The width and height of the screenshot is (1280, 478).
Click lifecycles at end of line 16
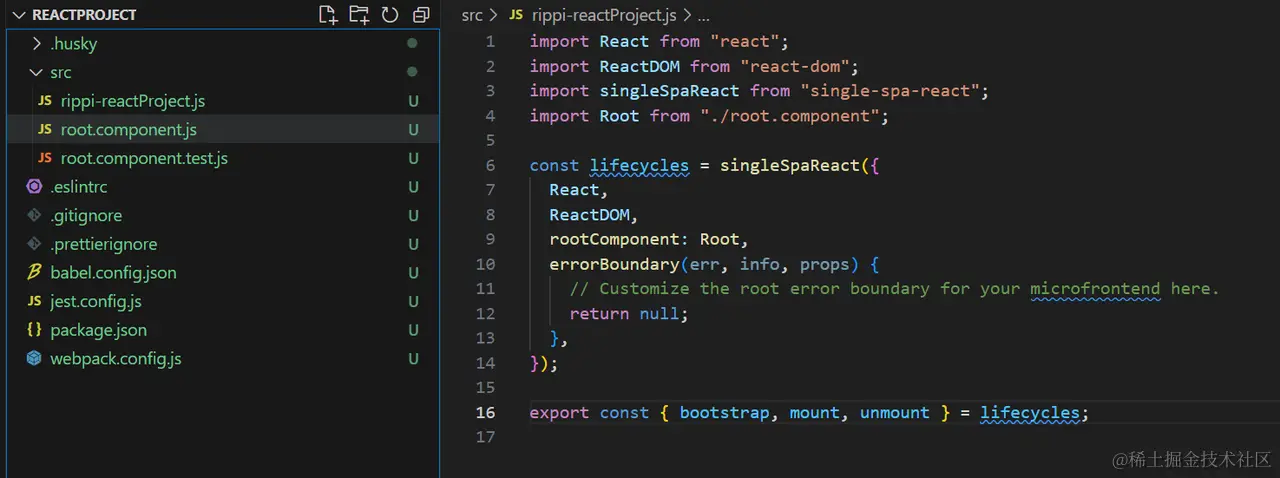pyautogui.click(x=1029, y=412)
